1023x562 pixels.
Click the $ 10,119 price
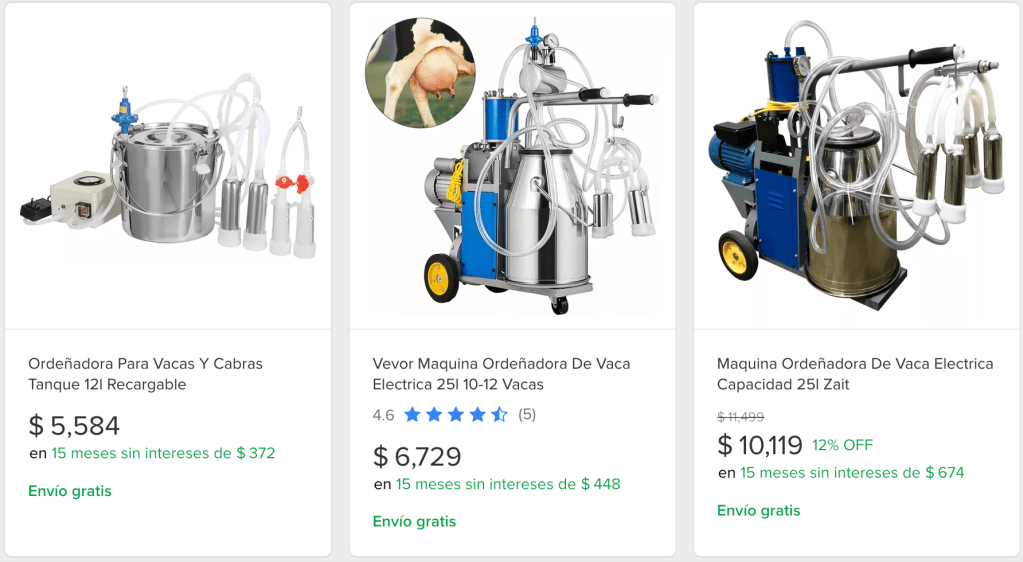point(759,445)
